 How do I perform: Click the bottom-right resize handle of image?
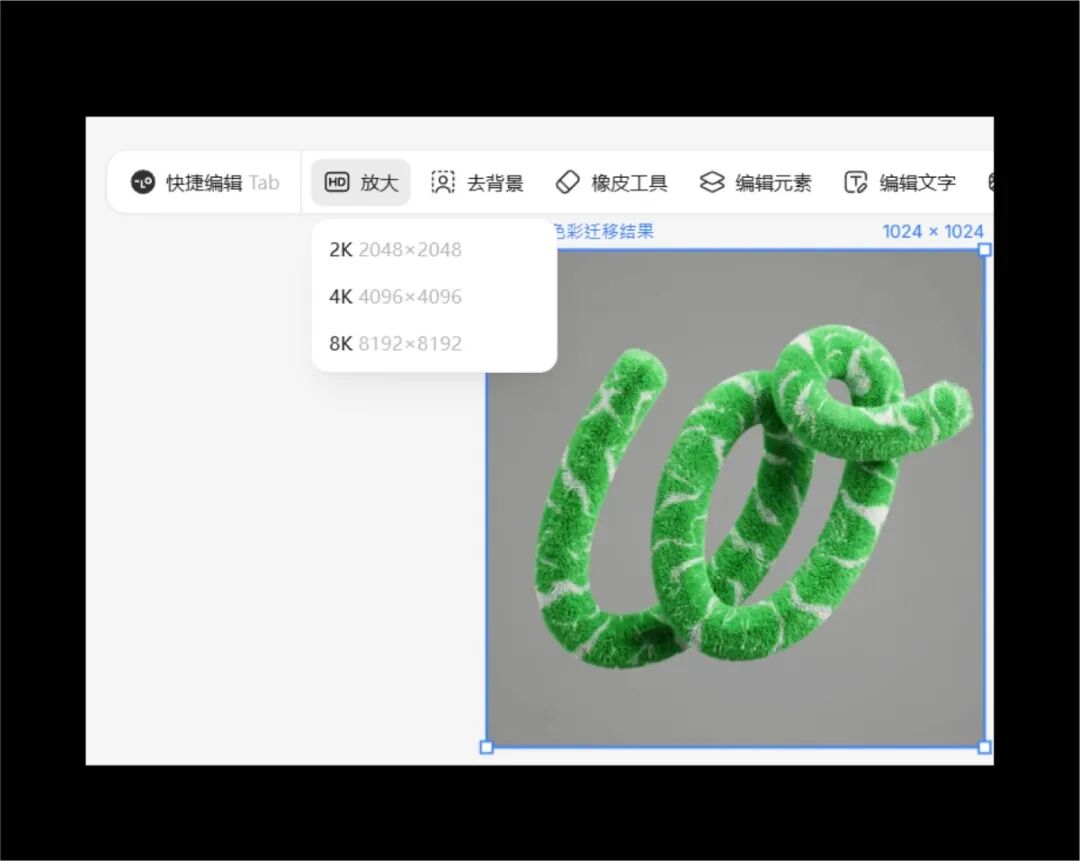pyautogui.click(x=984, y=747)
